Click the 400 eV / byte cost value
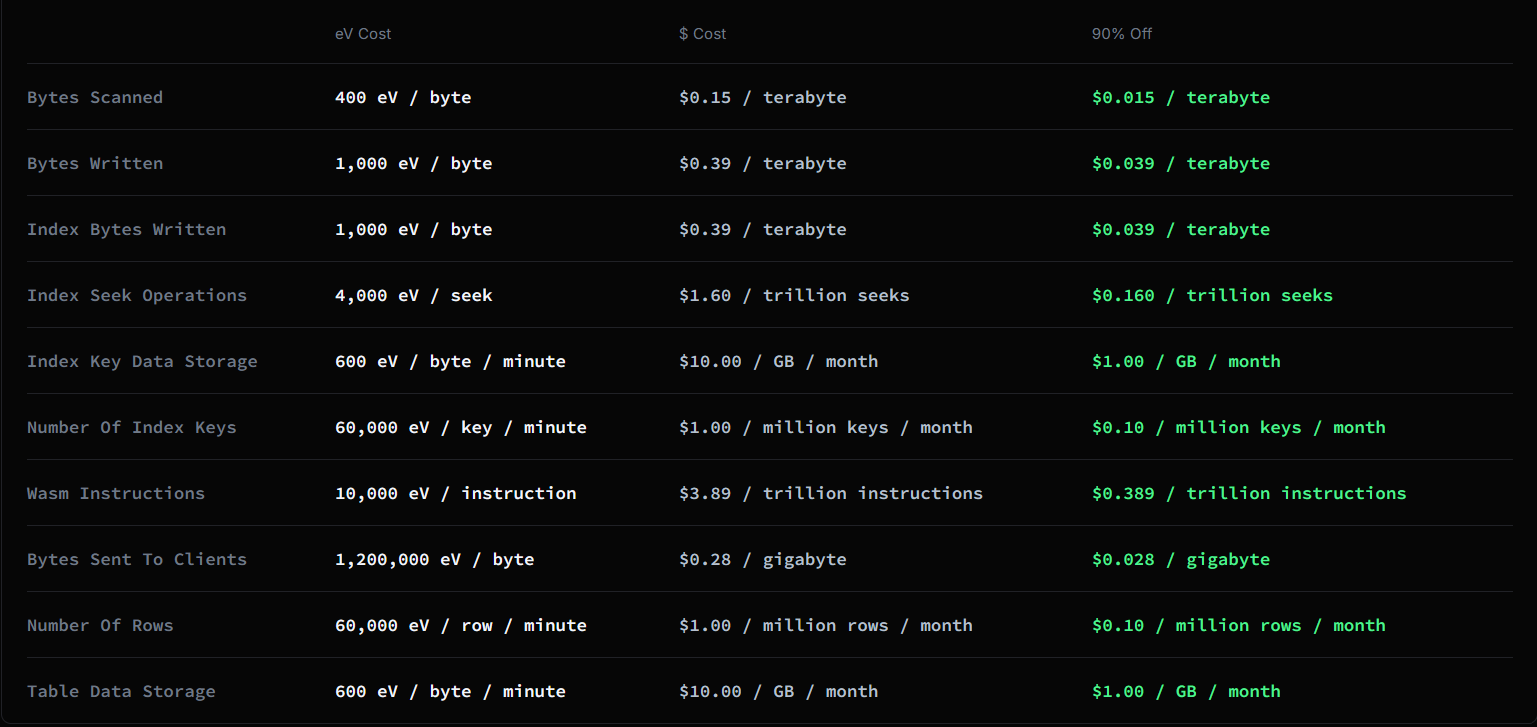1537x727 pixels. click(x=403, y=97)
